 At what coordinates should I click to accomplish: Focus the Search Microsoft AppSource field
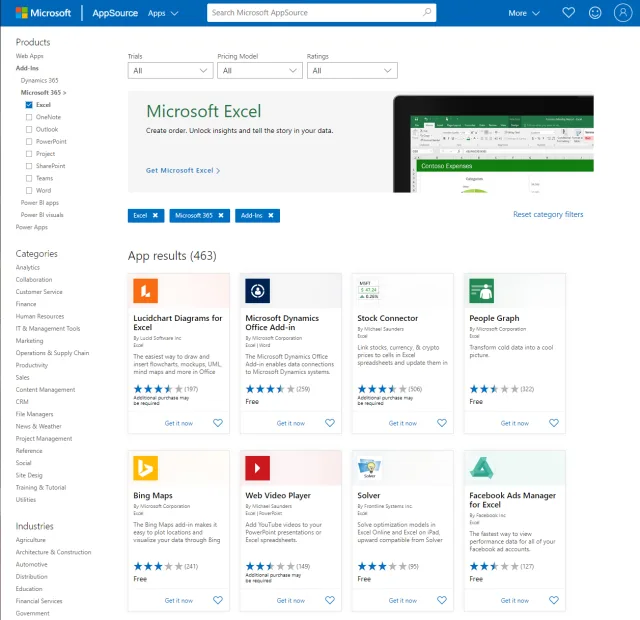coord(313,13)
